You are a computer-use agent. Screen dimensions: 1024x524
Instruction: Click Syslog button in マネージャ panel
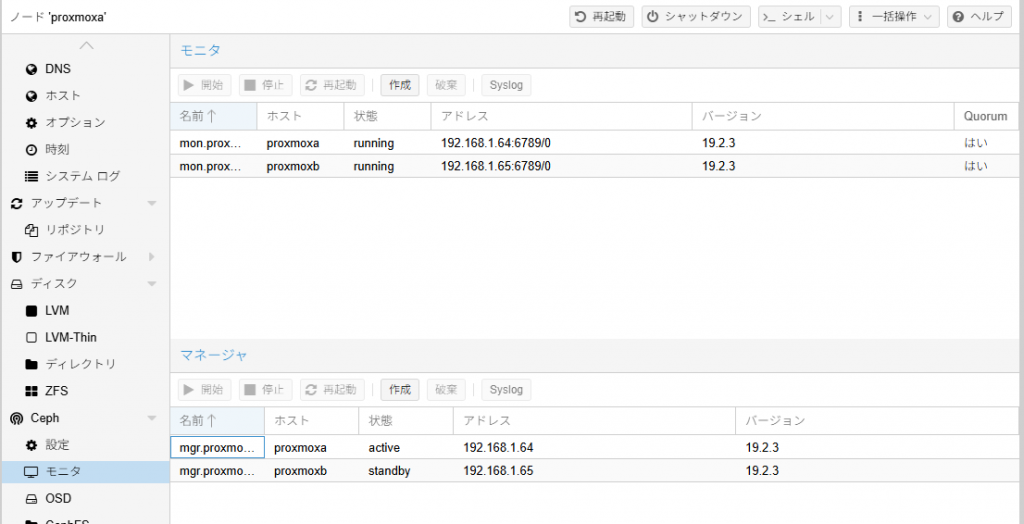pos(506,389)
